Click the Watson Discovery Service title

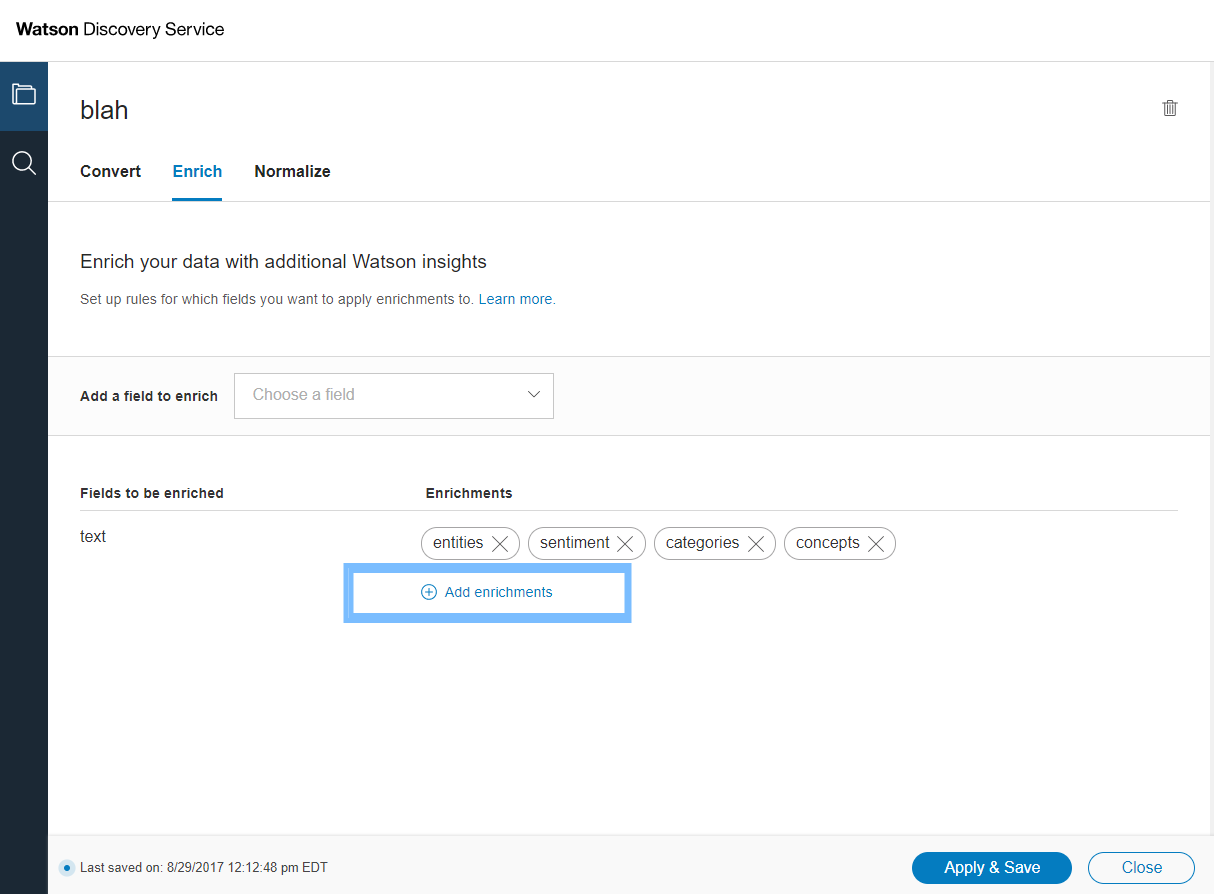click(x=120, y=29)
